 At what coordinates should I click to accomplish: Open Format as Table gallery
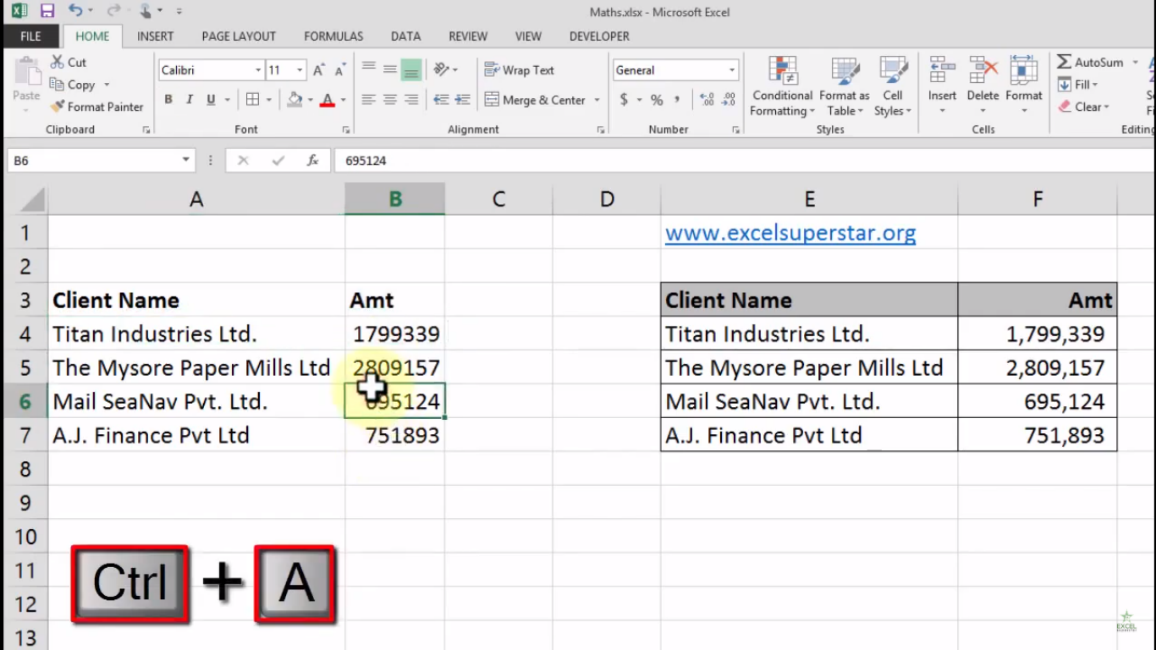(844, 86)
